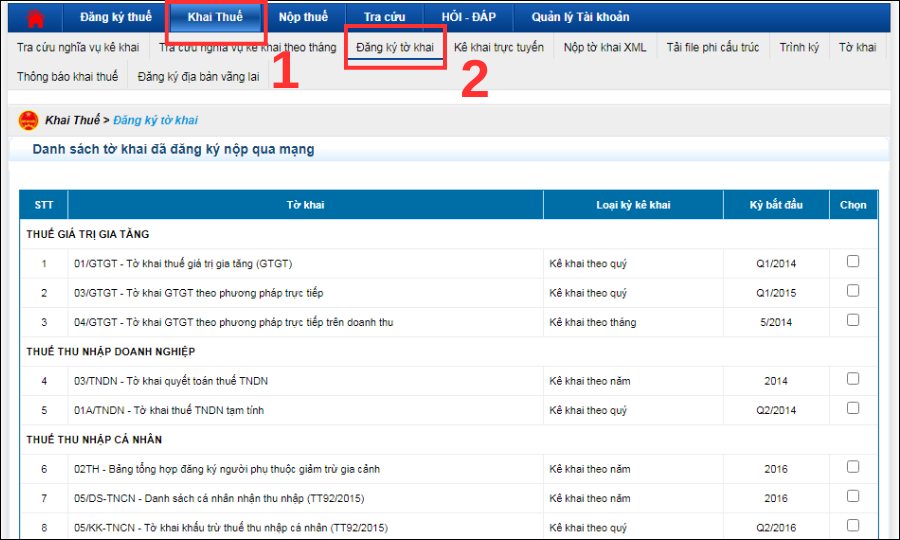The image size is (900, 540).
Task: Open the Khai Thuế main menu
Action: 215,17
